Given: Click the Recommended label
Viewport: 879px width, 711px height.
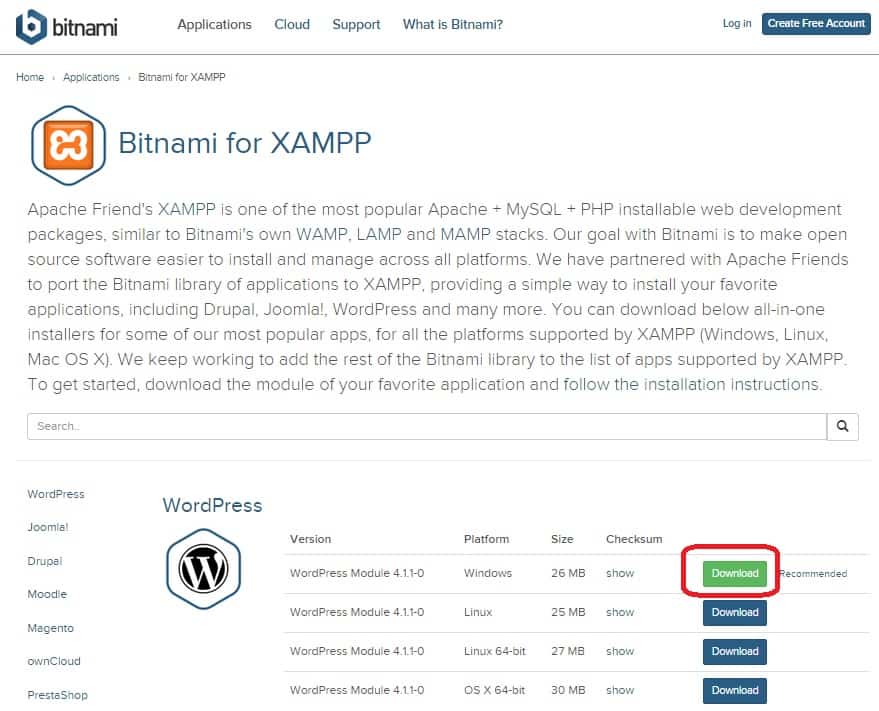Looking at the screenshot, I should [813, 574].
